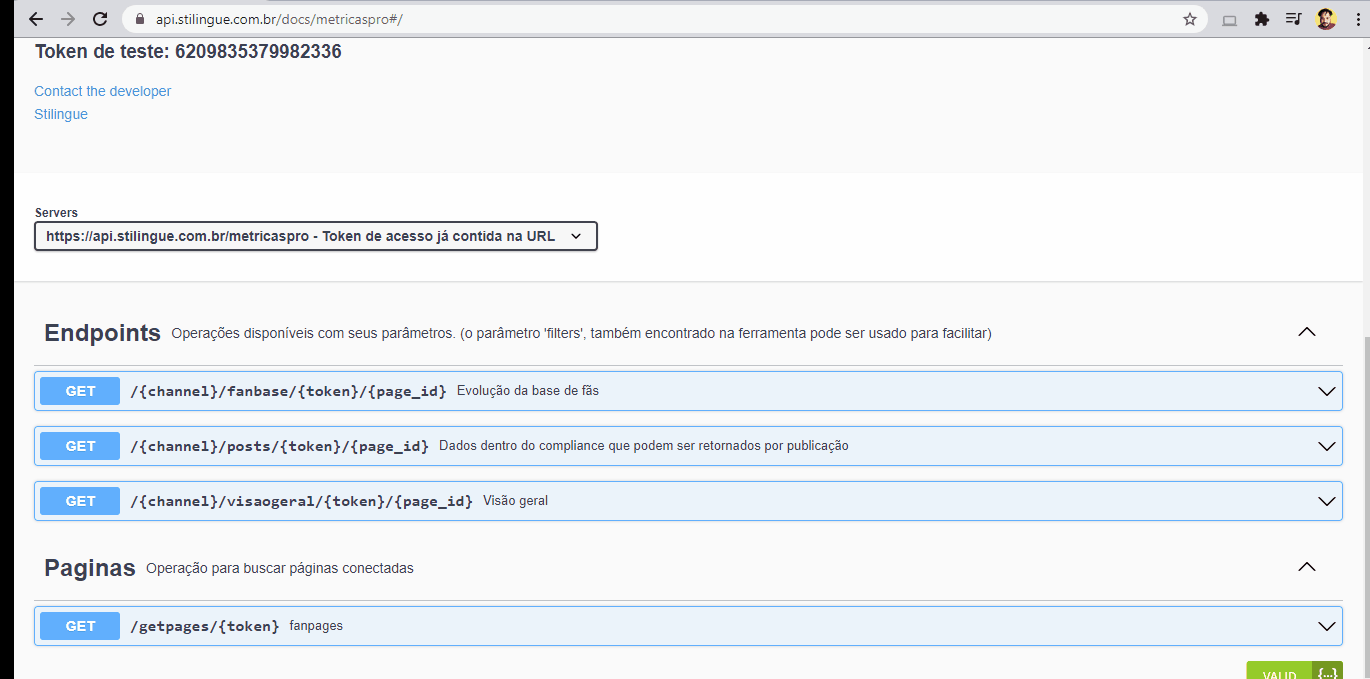
Task: Click the 'fanpages' endpoint description
Action: click(316, 626)
